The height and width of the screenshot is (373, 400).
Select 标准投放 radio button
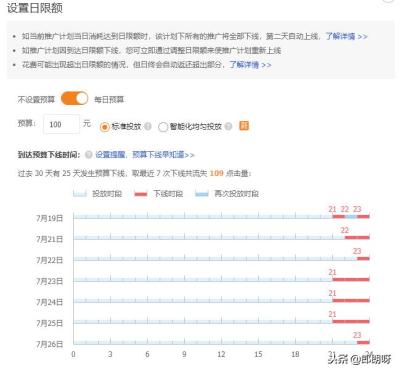(104, 127)
